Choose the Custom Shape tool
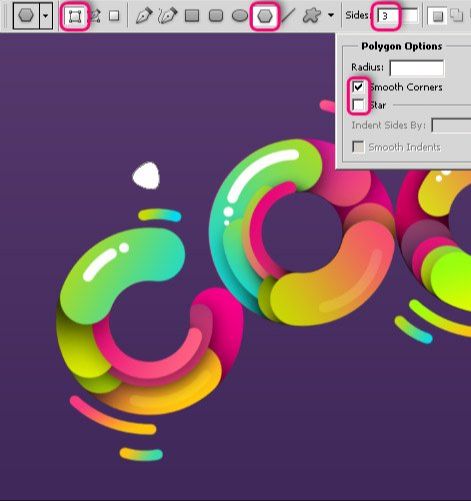Screen dimensions: 471x501 312,16
